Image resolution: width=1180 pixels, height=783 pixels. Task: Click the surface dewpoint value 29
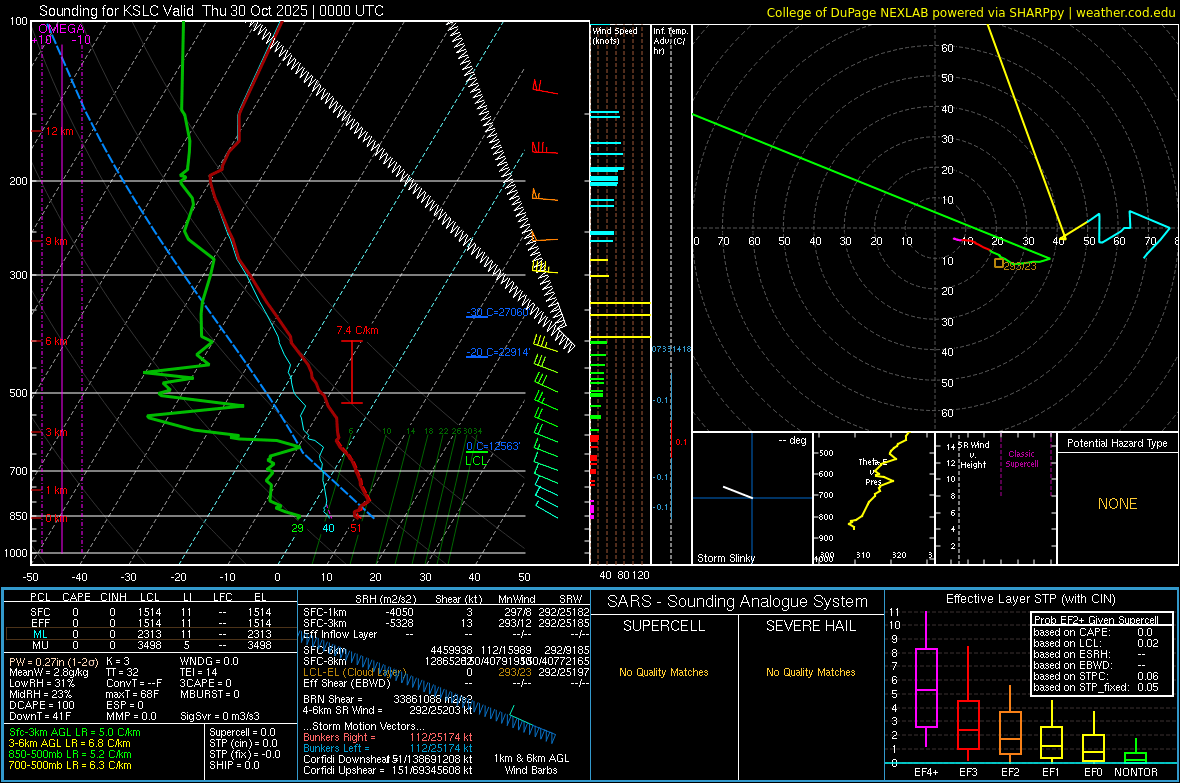tap(297, 528)
